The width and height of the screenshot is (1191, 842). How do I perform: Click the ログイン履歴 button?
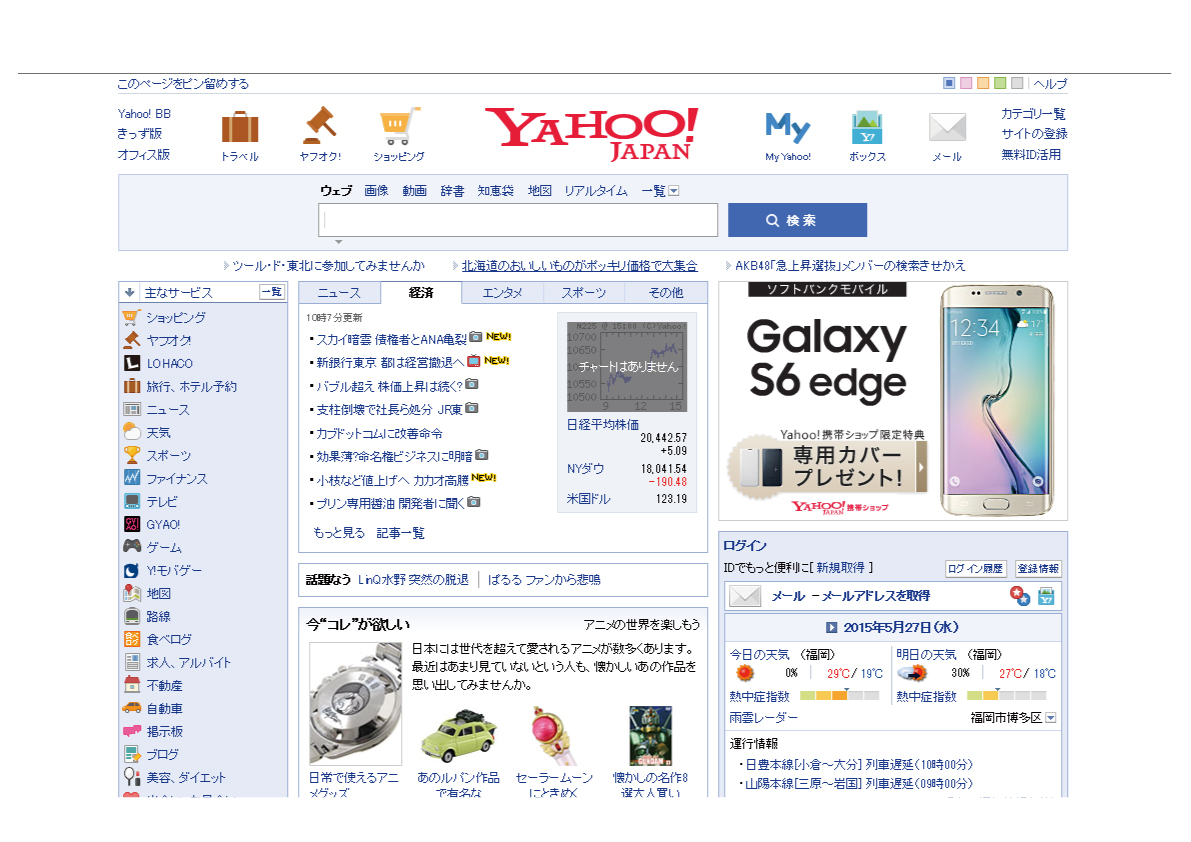tap(976, 569)
